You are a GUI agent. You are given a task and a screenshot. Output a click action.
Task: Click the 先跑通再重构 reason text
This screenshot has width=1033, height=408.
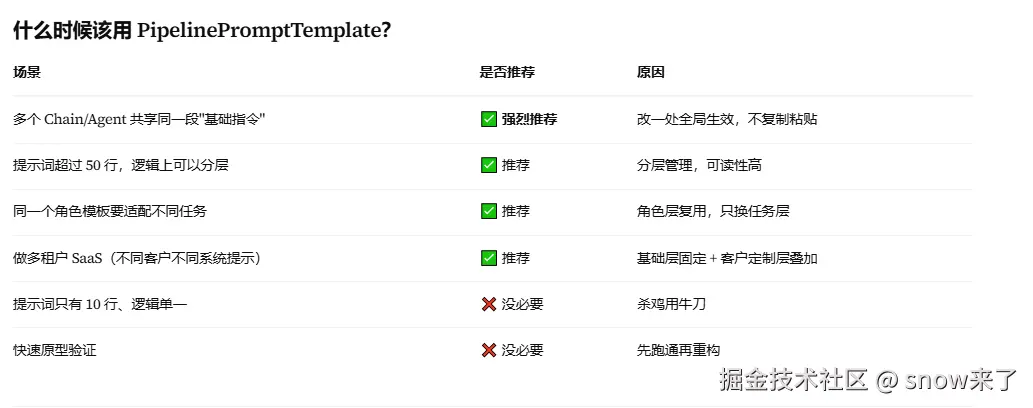[x=679, y=350]
